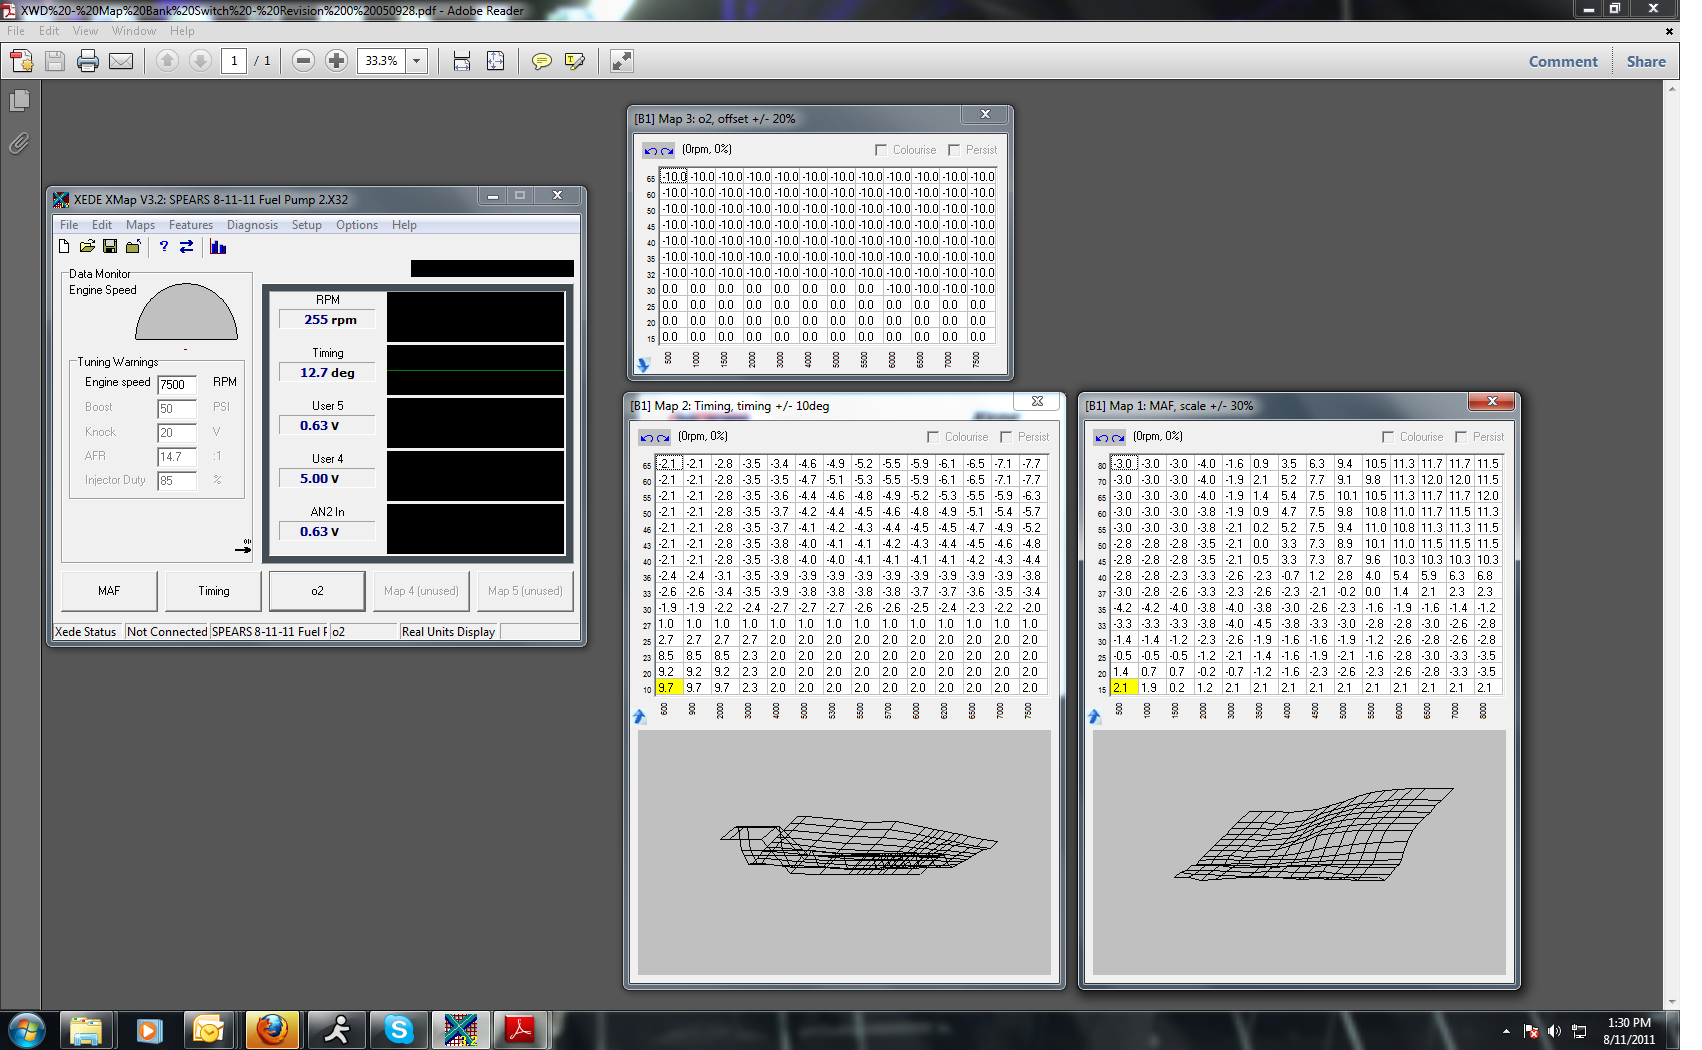Show hidden system tray icons arrow
The width and height of the screenshot is (1702, 1050).
coord(1506,1031)
